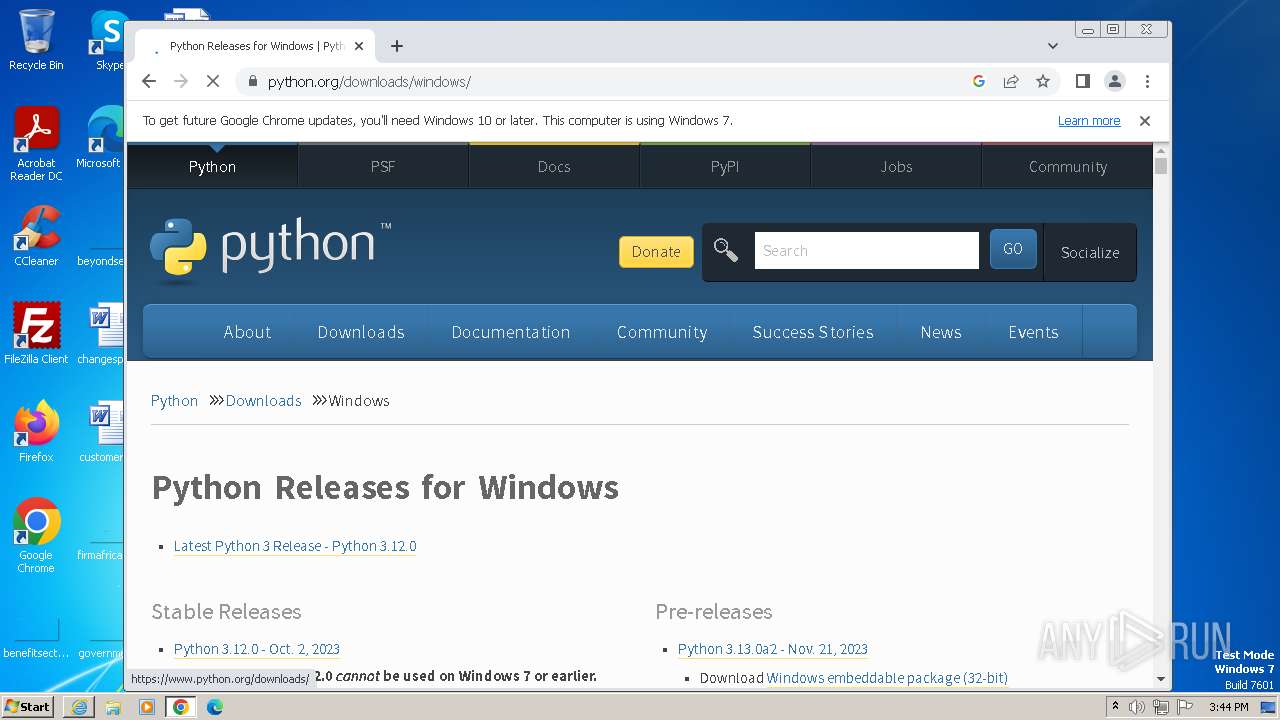The image size is (1280, 720).
Task: Click the volume speaker tray icon
Action: point(1137,707)
